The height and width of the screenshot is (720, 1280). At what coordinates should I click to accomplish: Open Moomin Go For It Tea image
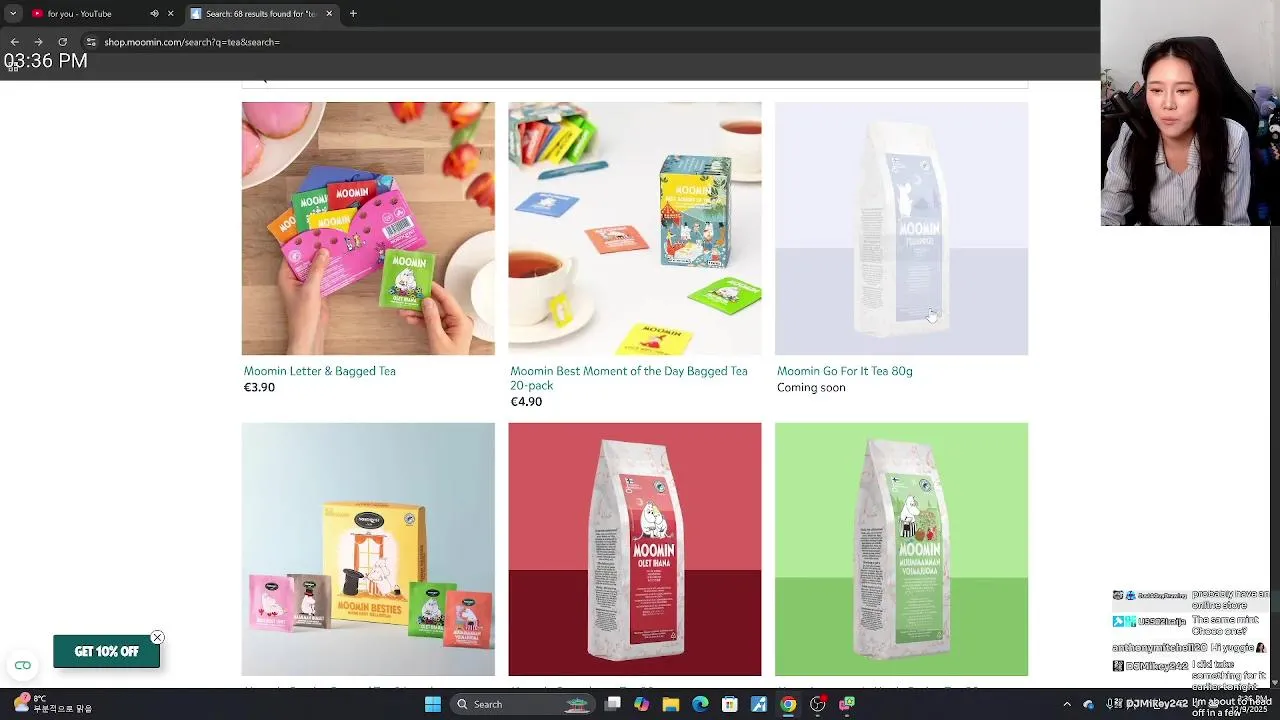[901, 228]
